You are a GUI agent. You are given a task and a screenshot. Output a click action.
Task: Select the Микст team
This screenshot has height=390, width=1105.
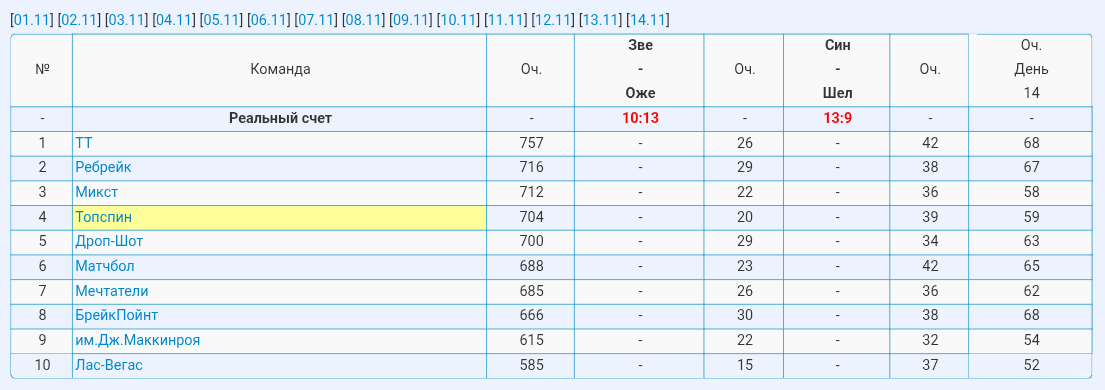point(97,192)
